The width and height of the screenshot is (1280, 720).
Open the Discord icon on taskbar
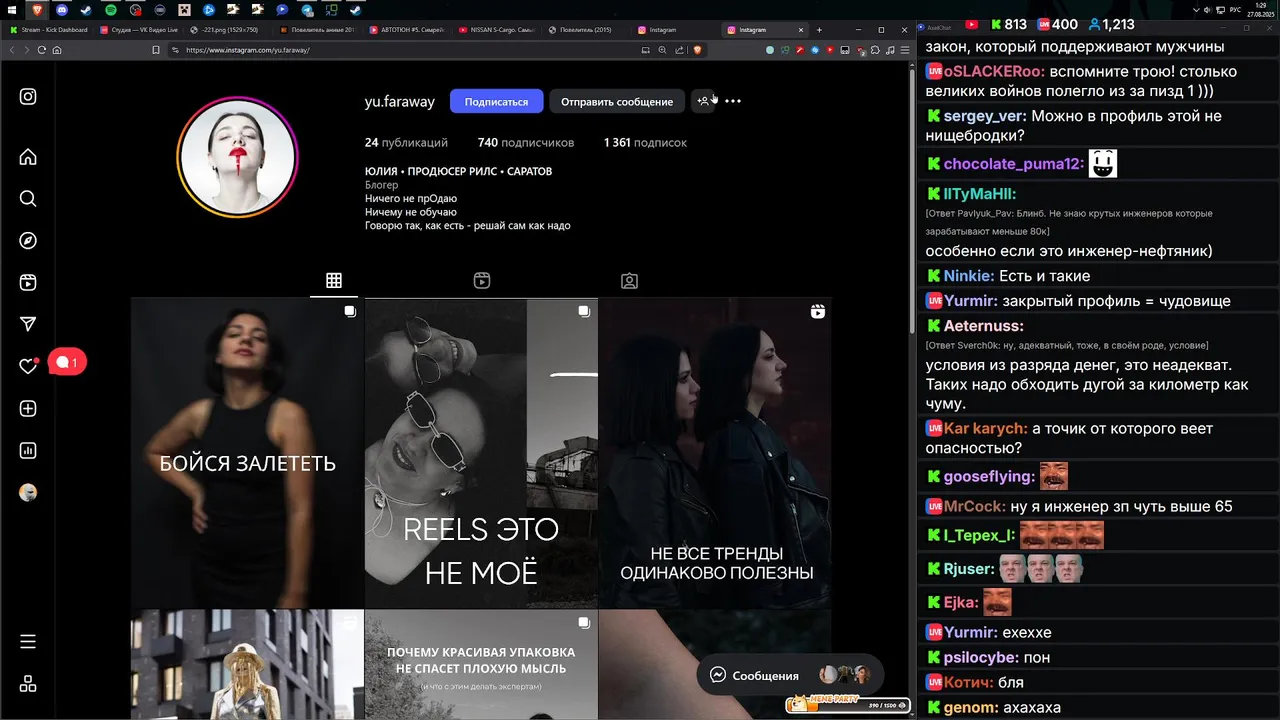coord(62,9)
